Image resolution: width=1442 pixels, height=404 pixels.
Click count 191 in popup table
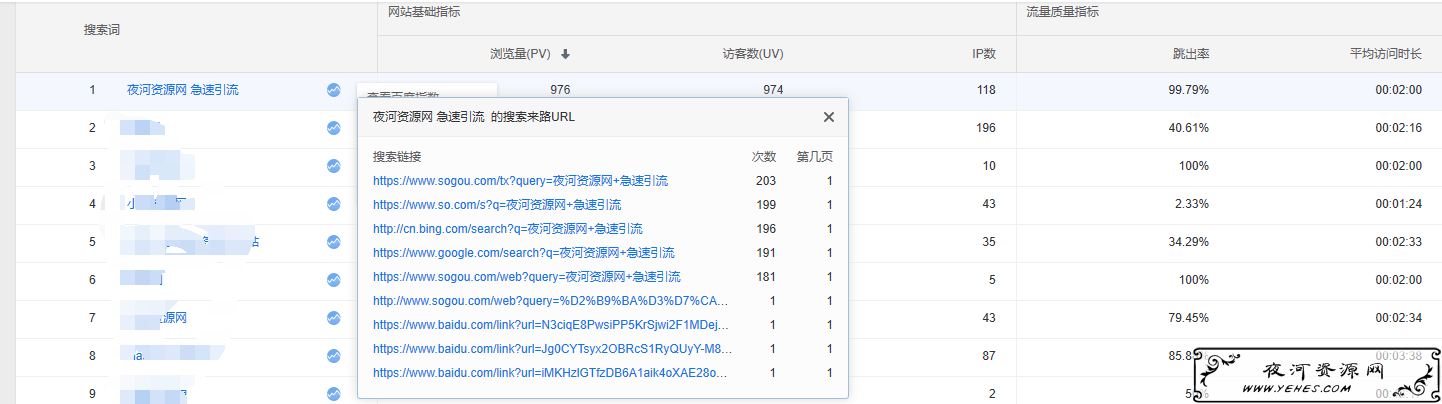[766, 253]
